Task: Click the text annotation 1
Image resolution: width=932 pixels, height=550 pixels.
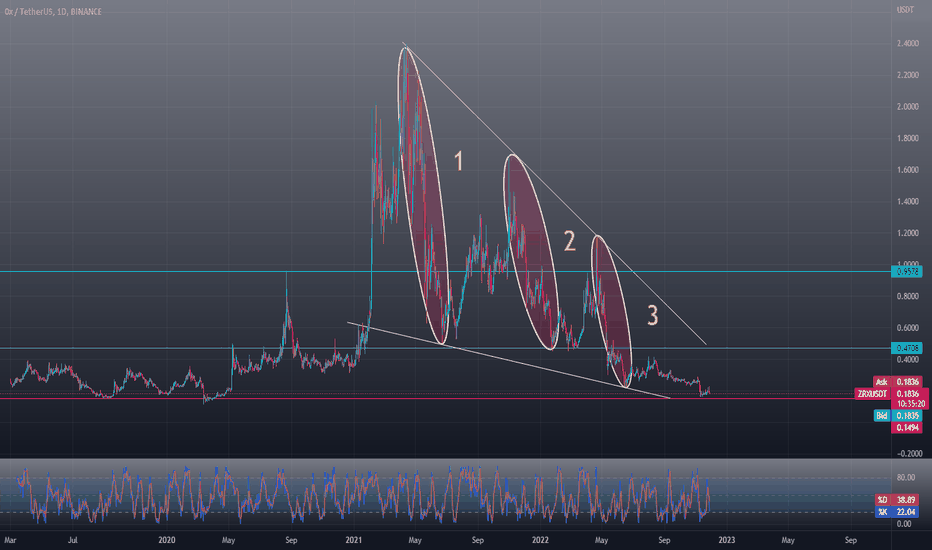Action: (458, 161)
